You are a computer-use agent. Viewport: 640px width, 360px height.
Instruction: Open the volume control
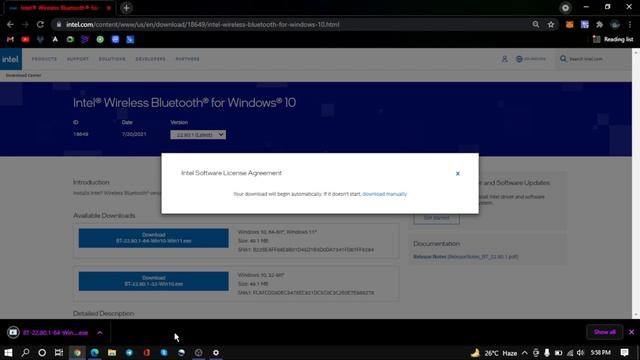coord(580,353)
